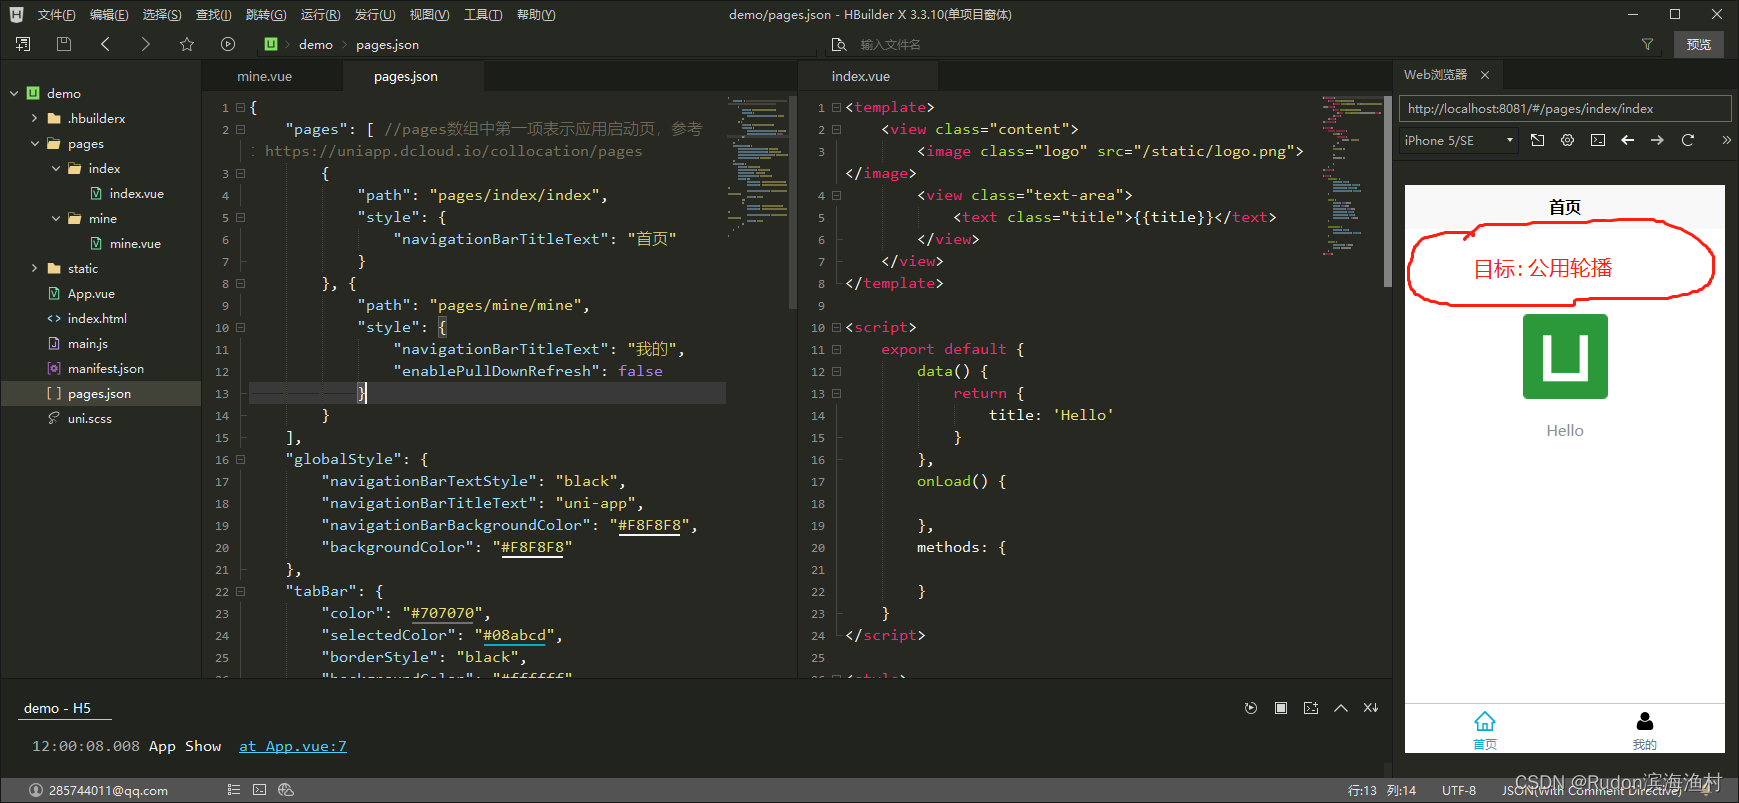The width and height of the screenshot is (1739, 803).
Task: Click the Web browser URL address field
Action: [x=1565, y=108]
